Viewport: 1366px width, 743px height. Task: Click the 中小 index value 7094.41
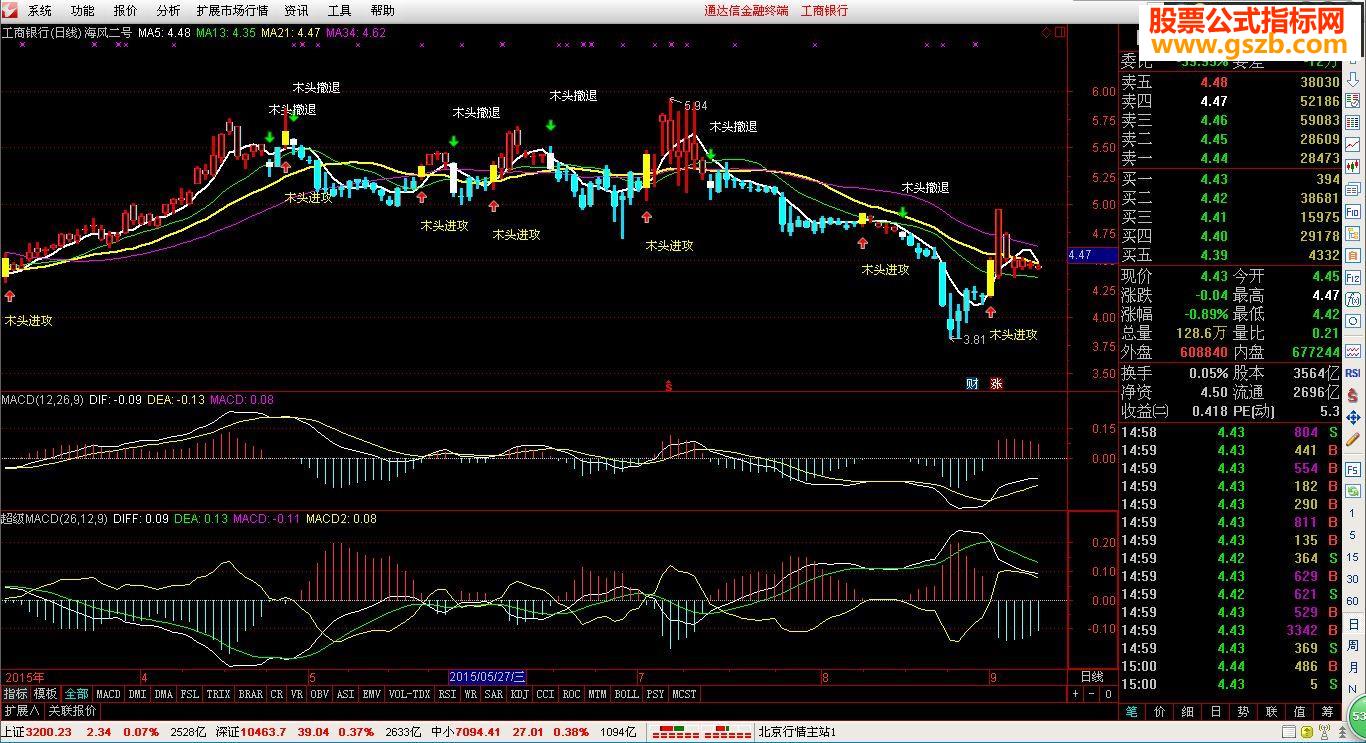[x=478, y=733]
